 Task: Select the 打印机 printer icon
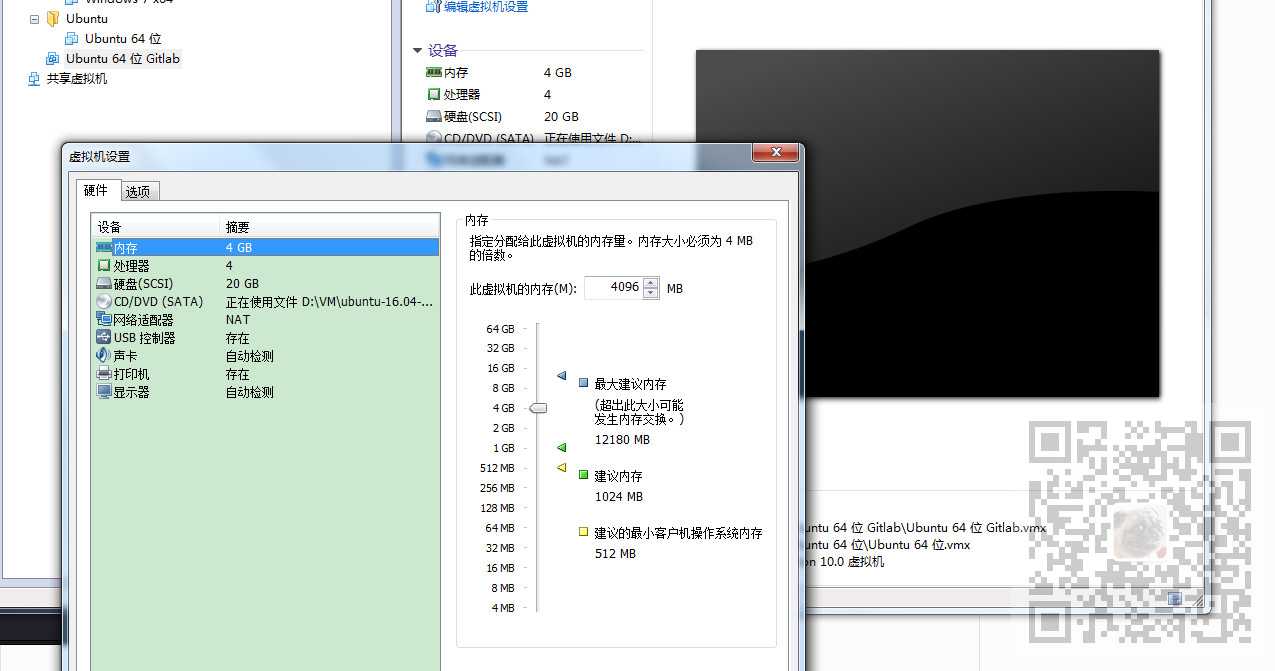pyautogui.click(x=104, y=373)
